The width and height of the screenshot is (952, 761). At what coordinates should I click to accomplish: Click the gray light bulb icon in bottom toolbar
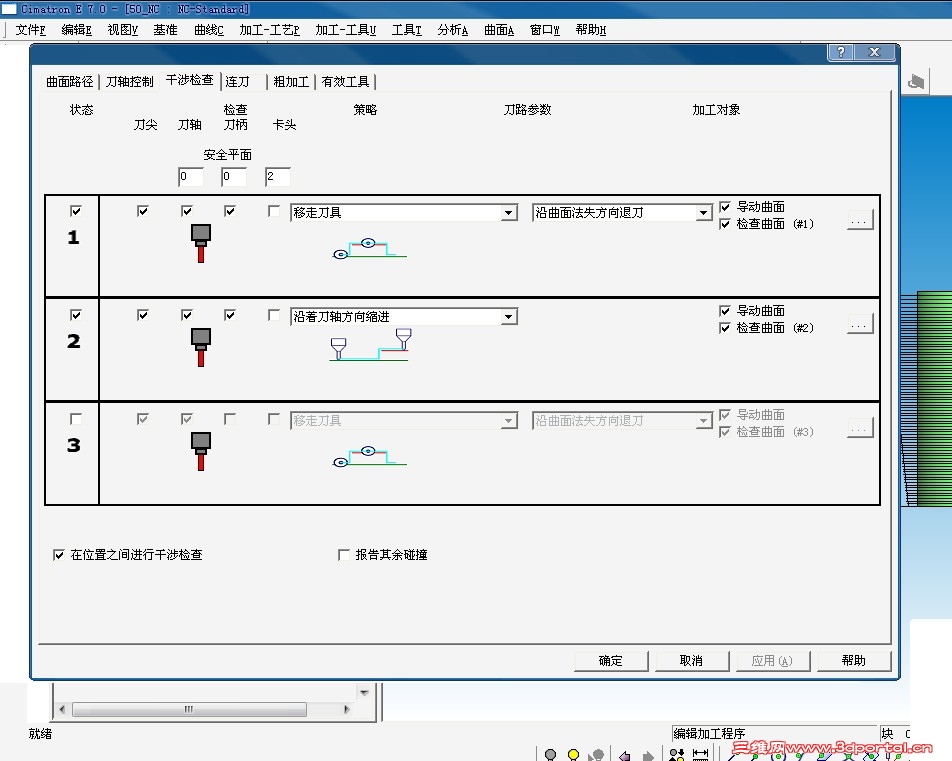pos(551,754)
